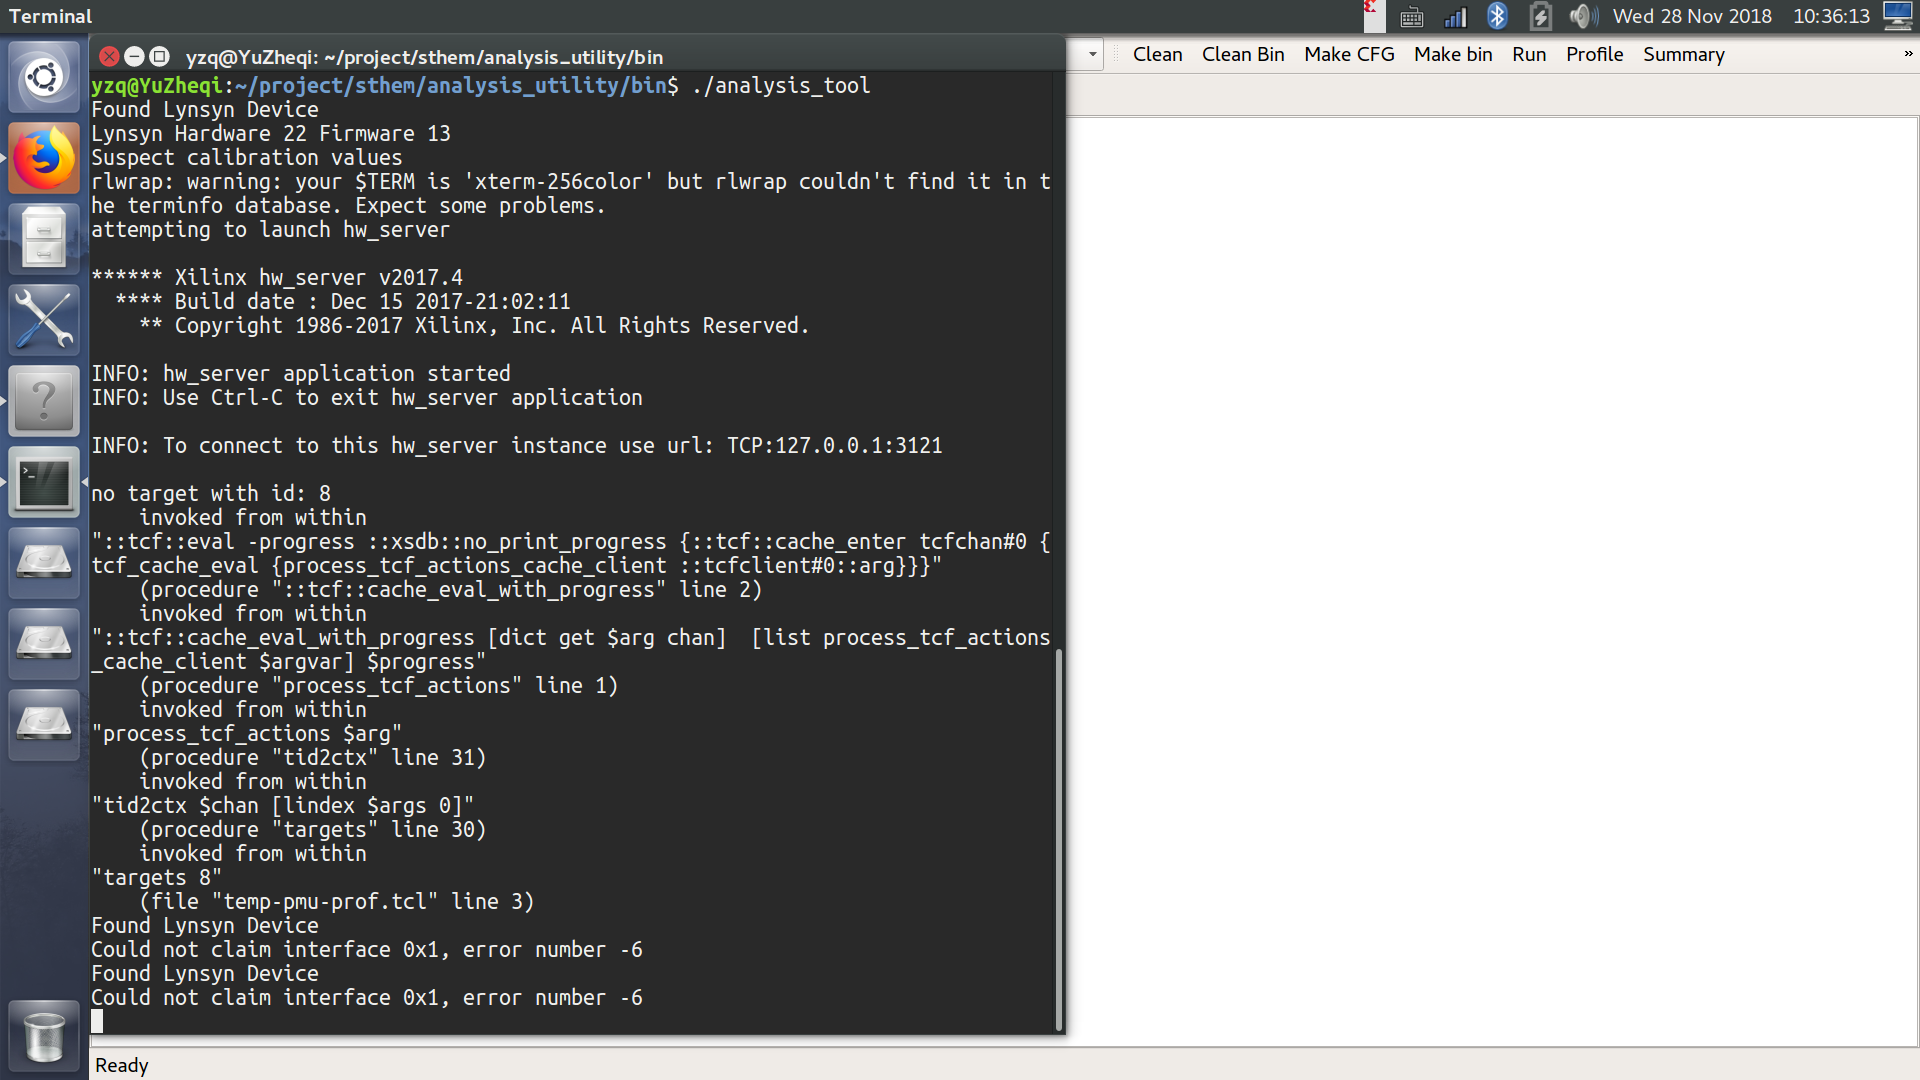Open the Trash in the dock

point(44,1036)
